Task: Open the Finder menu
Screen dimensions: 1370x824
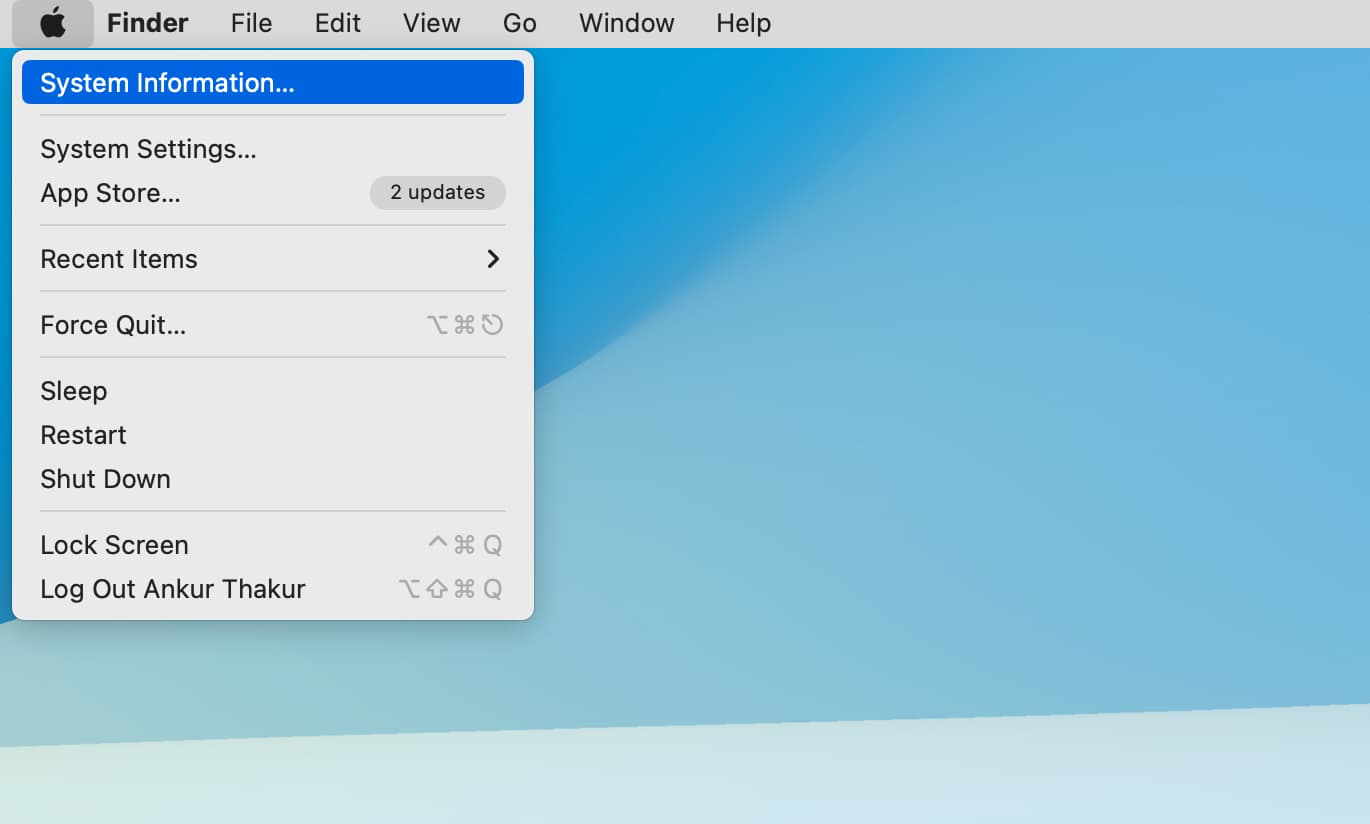Action: 147,23
